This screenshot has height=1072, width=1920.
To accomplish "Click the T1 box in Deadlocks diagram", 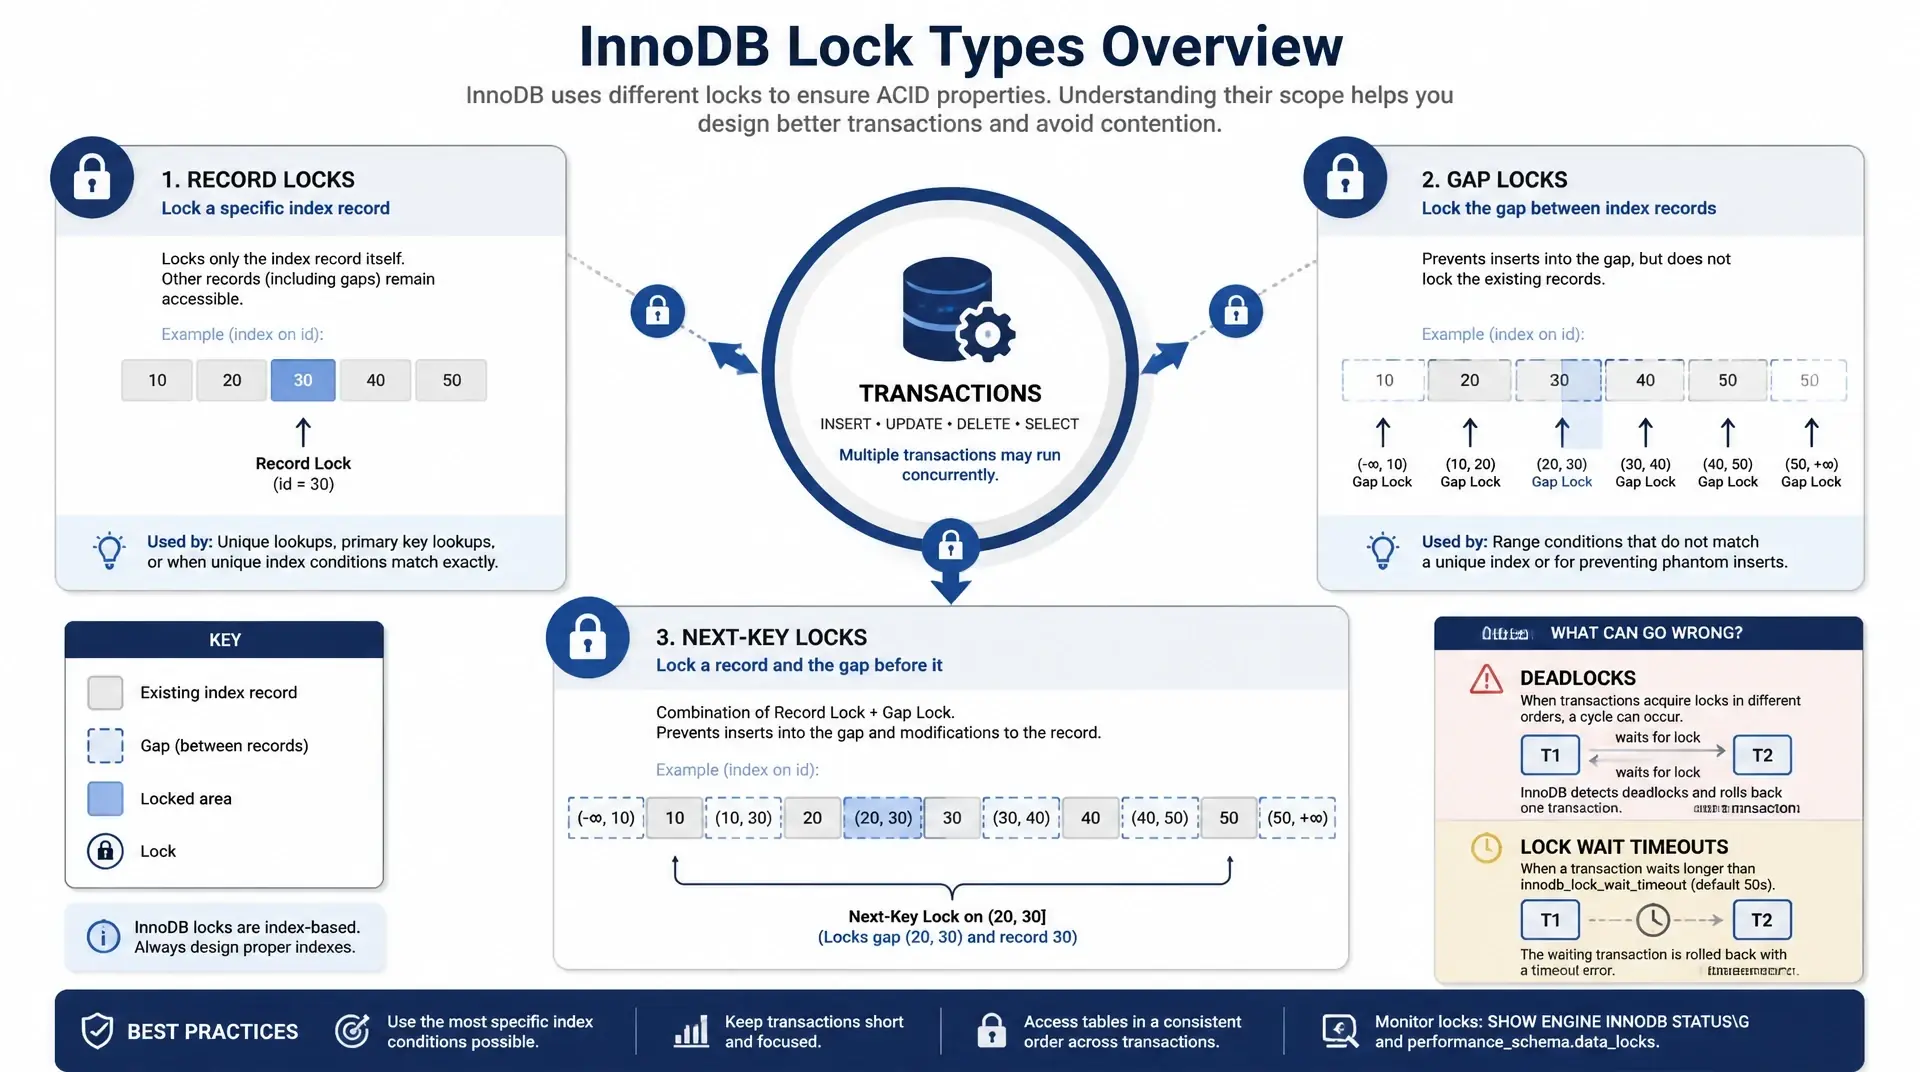I will pos(1550,755).
